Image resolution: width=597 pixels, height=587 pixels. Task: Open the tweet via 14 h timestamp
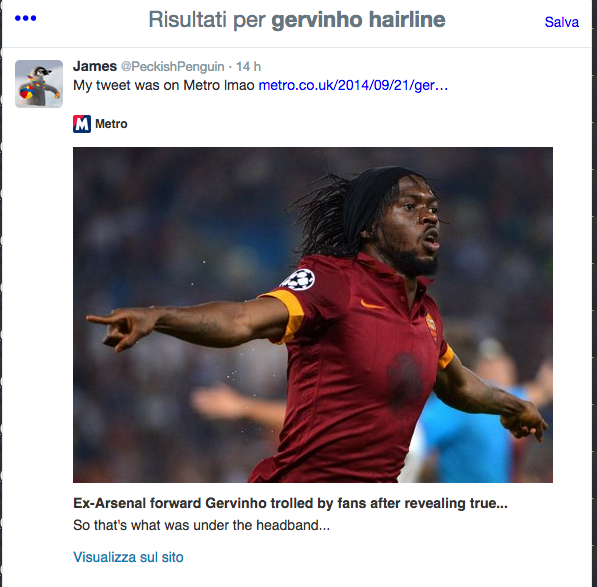pyautogui.click(x=248, y=67)
